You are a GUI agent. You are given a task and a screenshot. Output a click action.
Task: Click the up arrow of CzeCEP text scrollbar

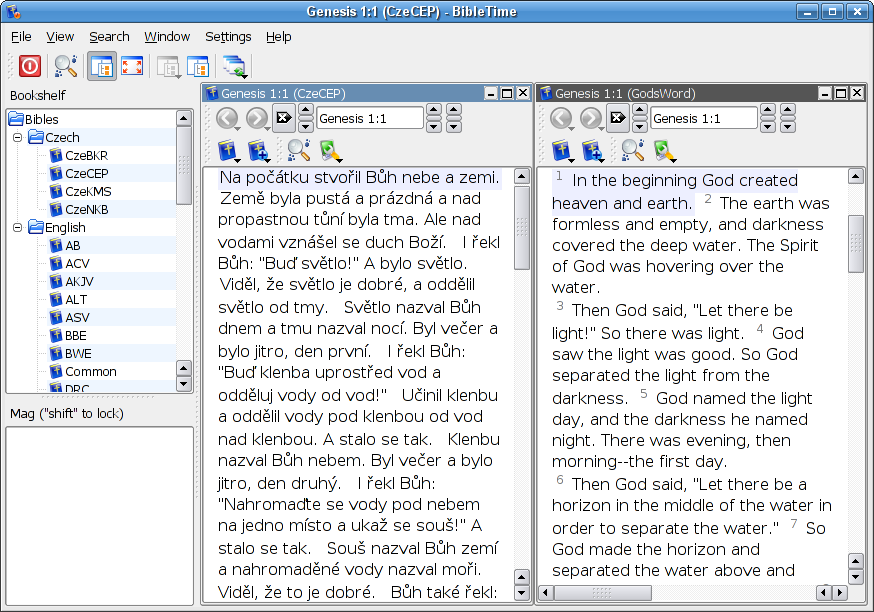click(x=521, y=177)
